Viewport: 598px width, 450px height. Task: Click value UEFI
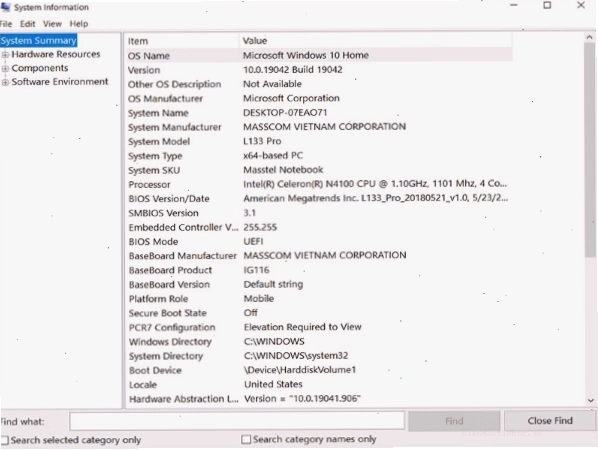tap(253, 241)
